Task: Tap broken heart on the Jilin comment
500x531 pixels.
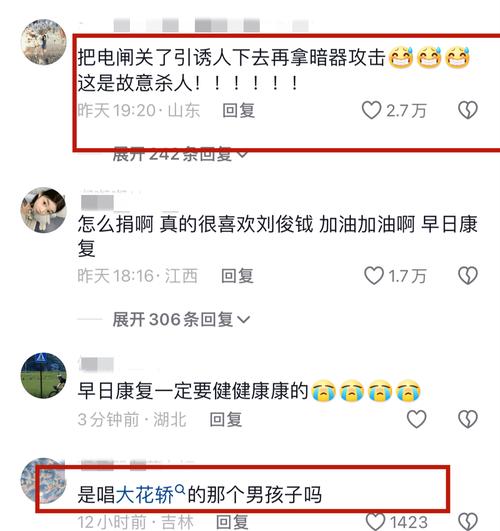Action: coord(468,522)
